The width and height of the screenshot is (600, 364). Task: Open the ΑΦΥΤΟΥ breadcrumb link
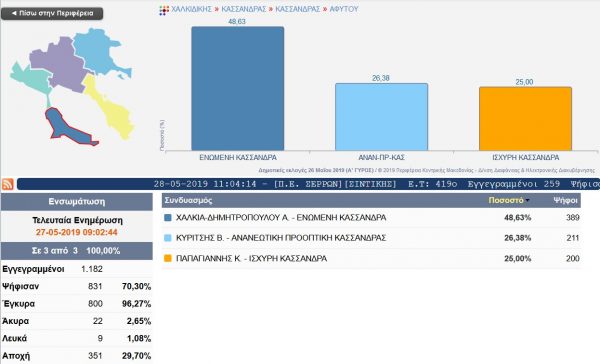click(x=344, y=9)
